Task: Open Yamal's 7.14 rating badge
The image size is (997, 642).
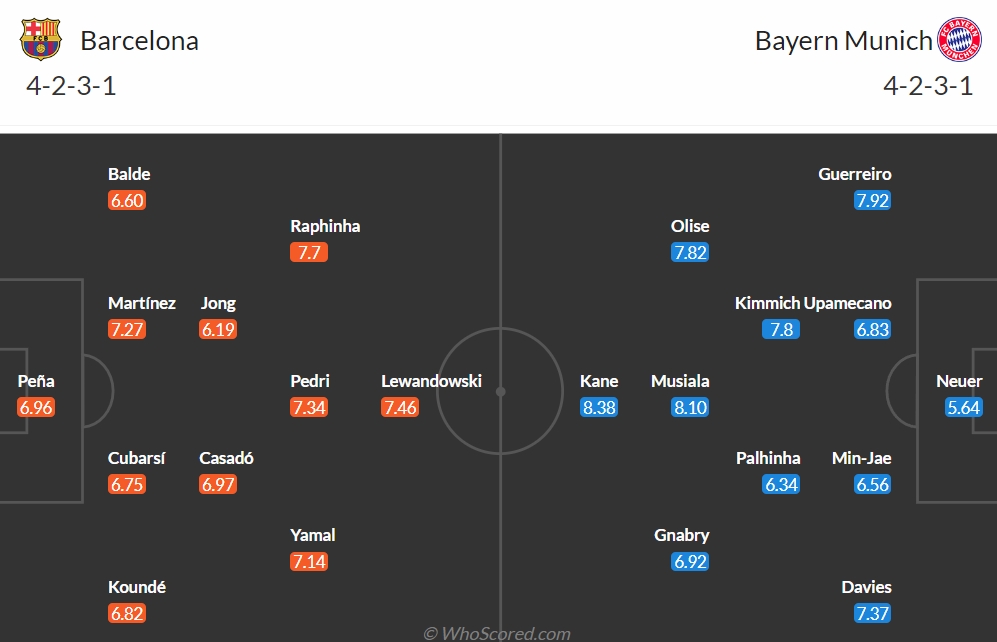Action: tap(309, 562)
